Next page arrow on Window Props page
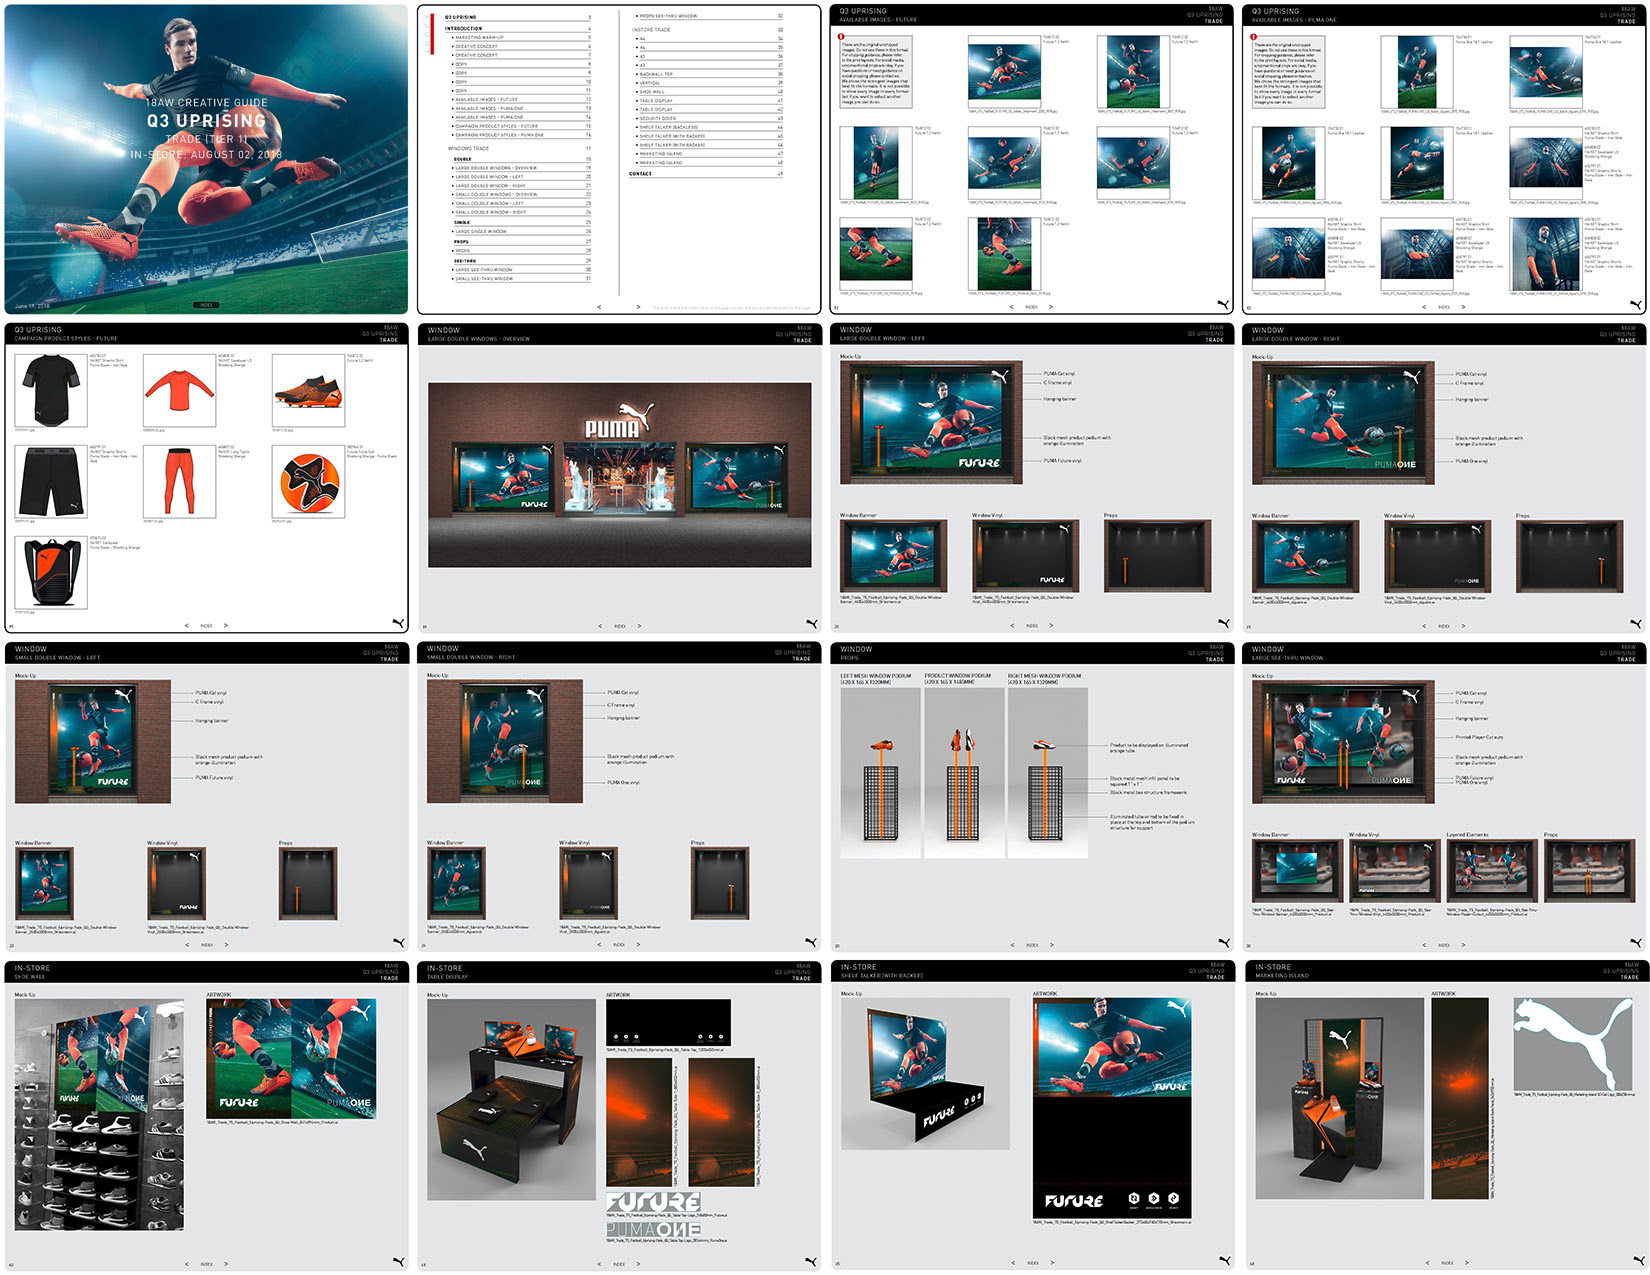The image size is (1650, 1275). pyautogui.click(x=1051, y=945)
